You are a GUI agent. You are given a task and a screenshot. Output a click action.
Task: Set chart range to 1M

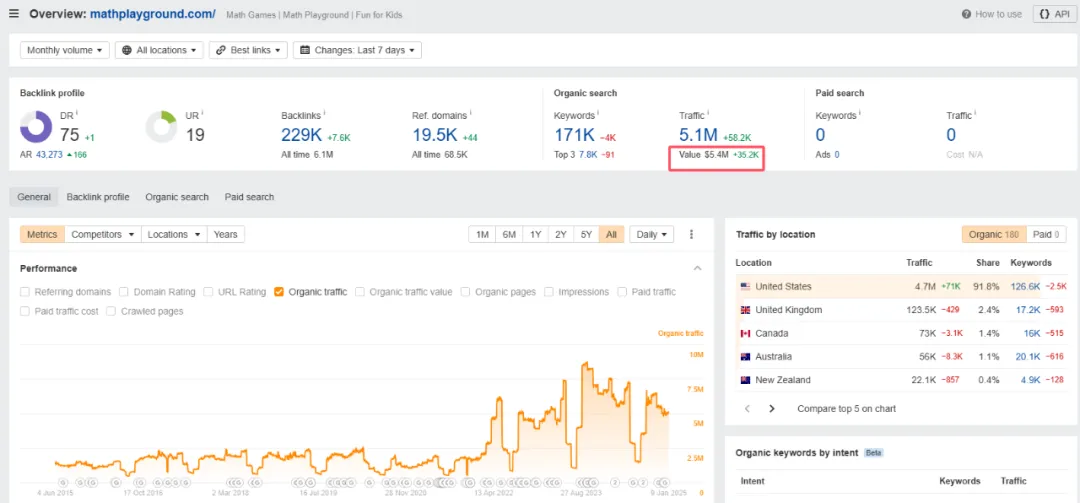point(482,234)
